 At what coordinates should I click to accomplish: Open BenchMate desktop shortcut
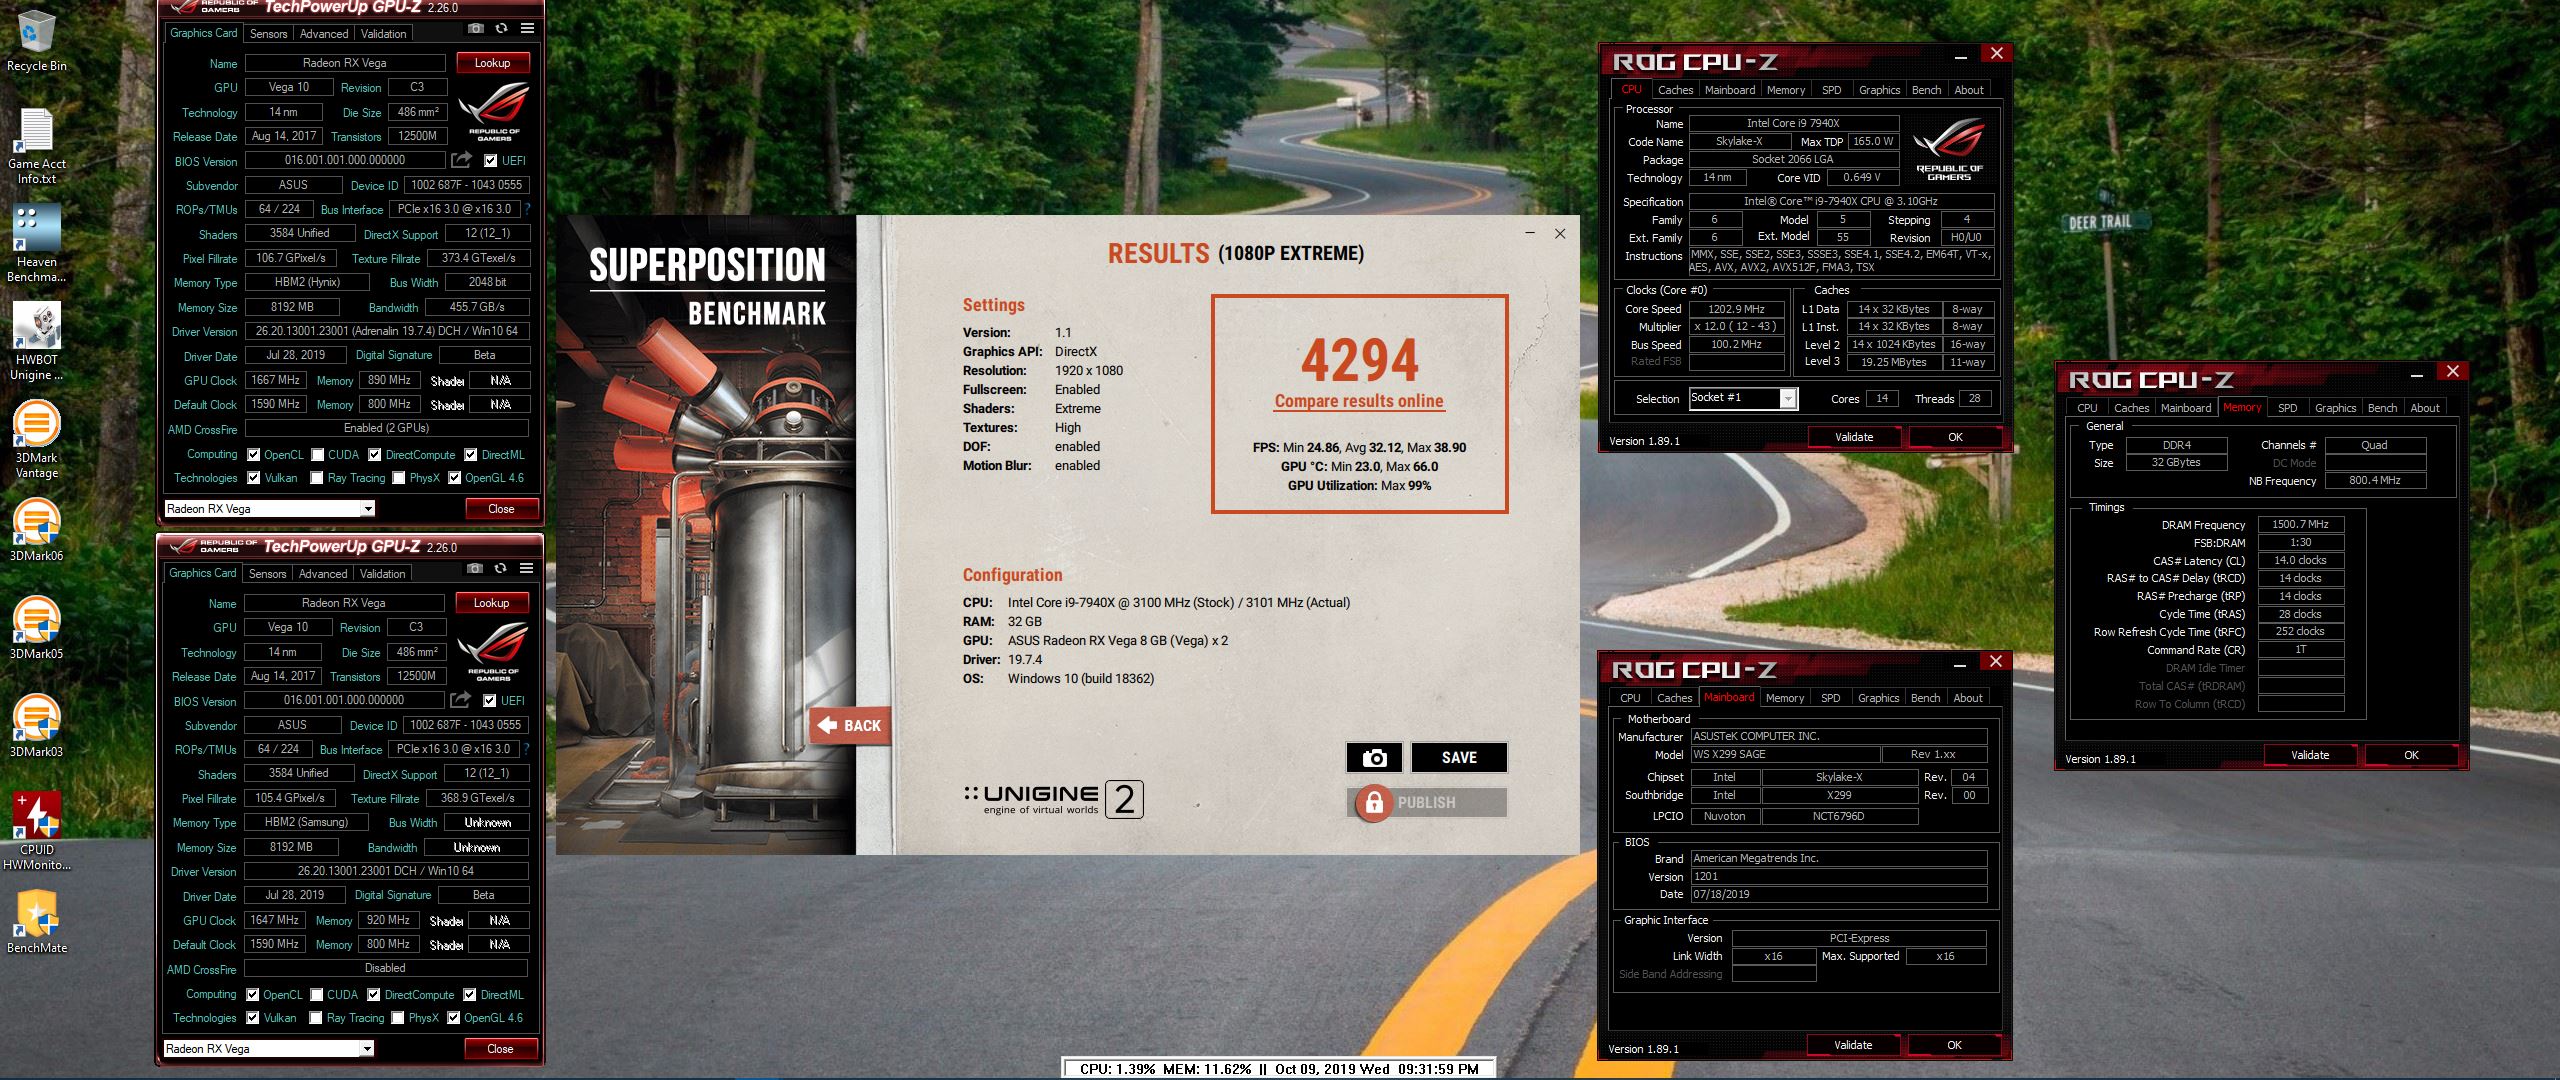click(36, 922)
